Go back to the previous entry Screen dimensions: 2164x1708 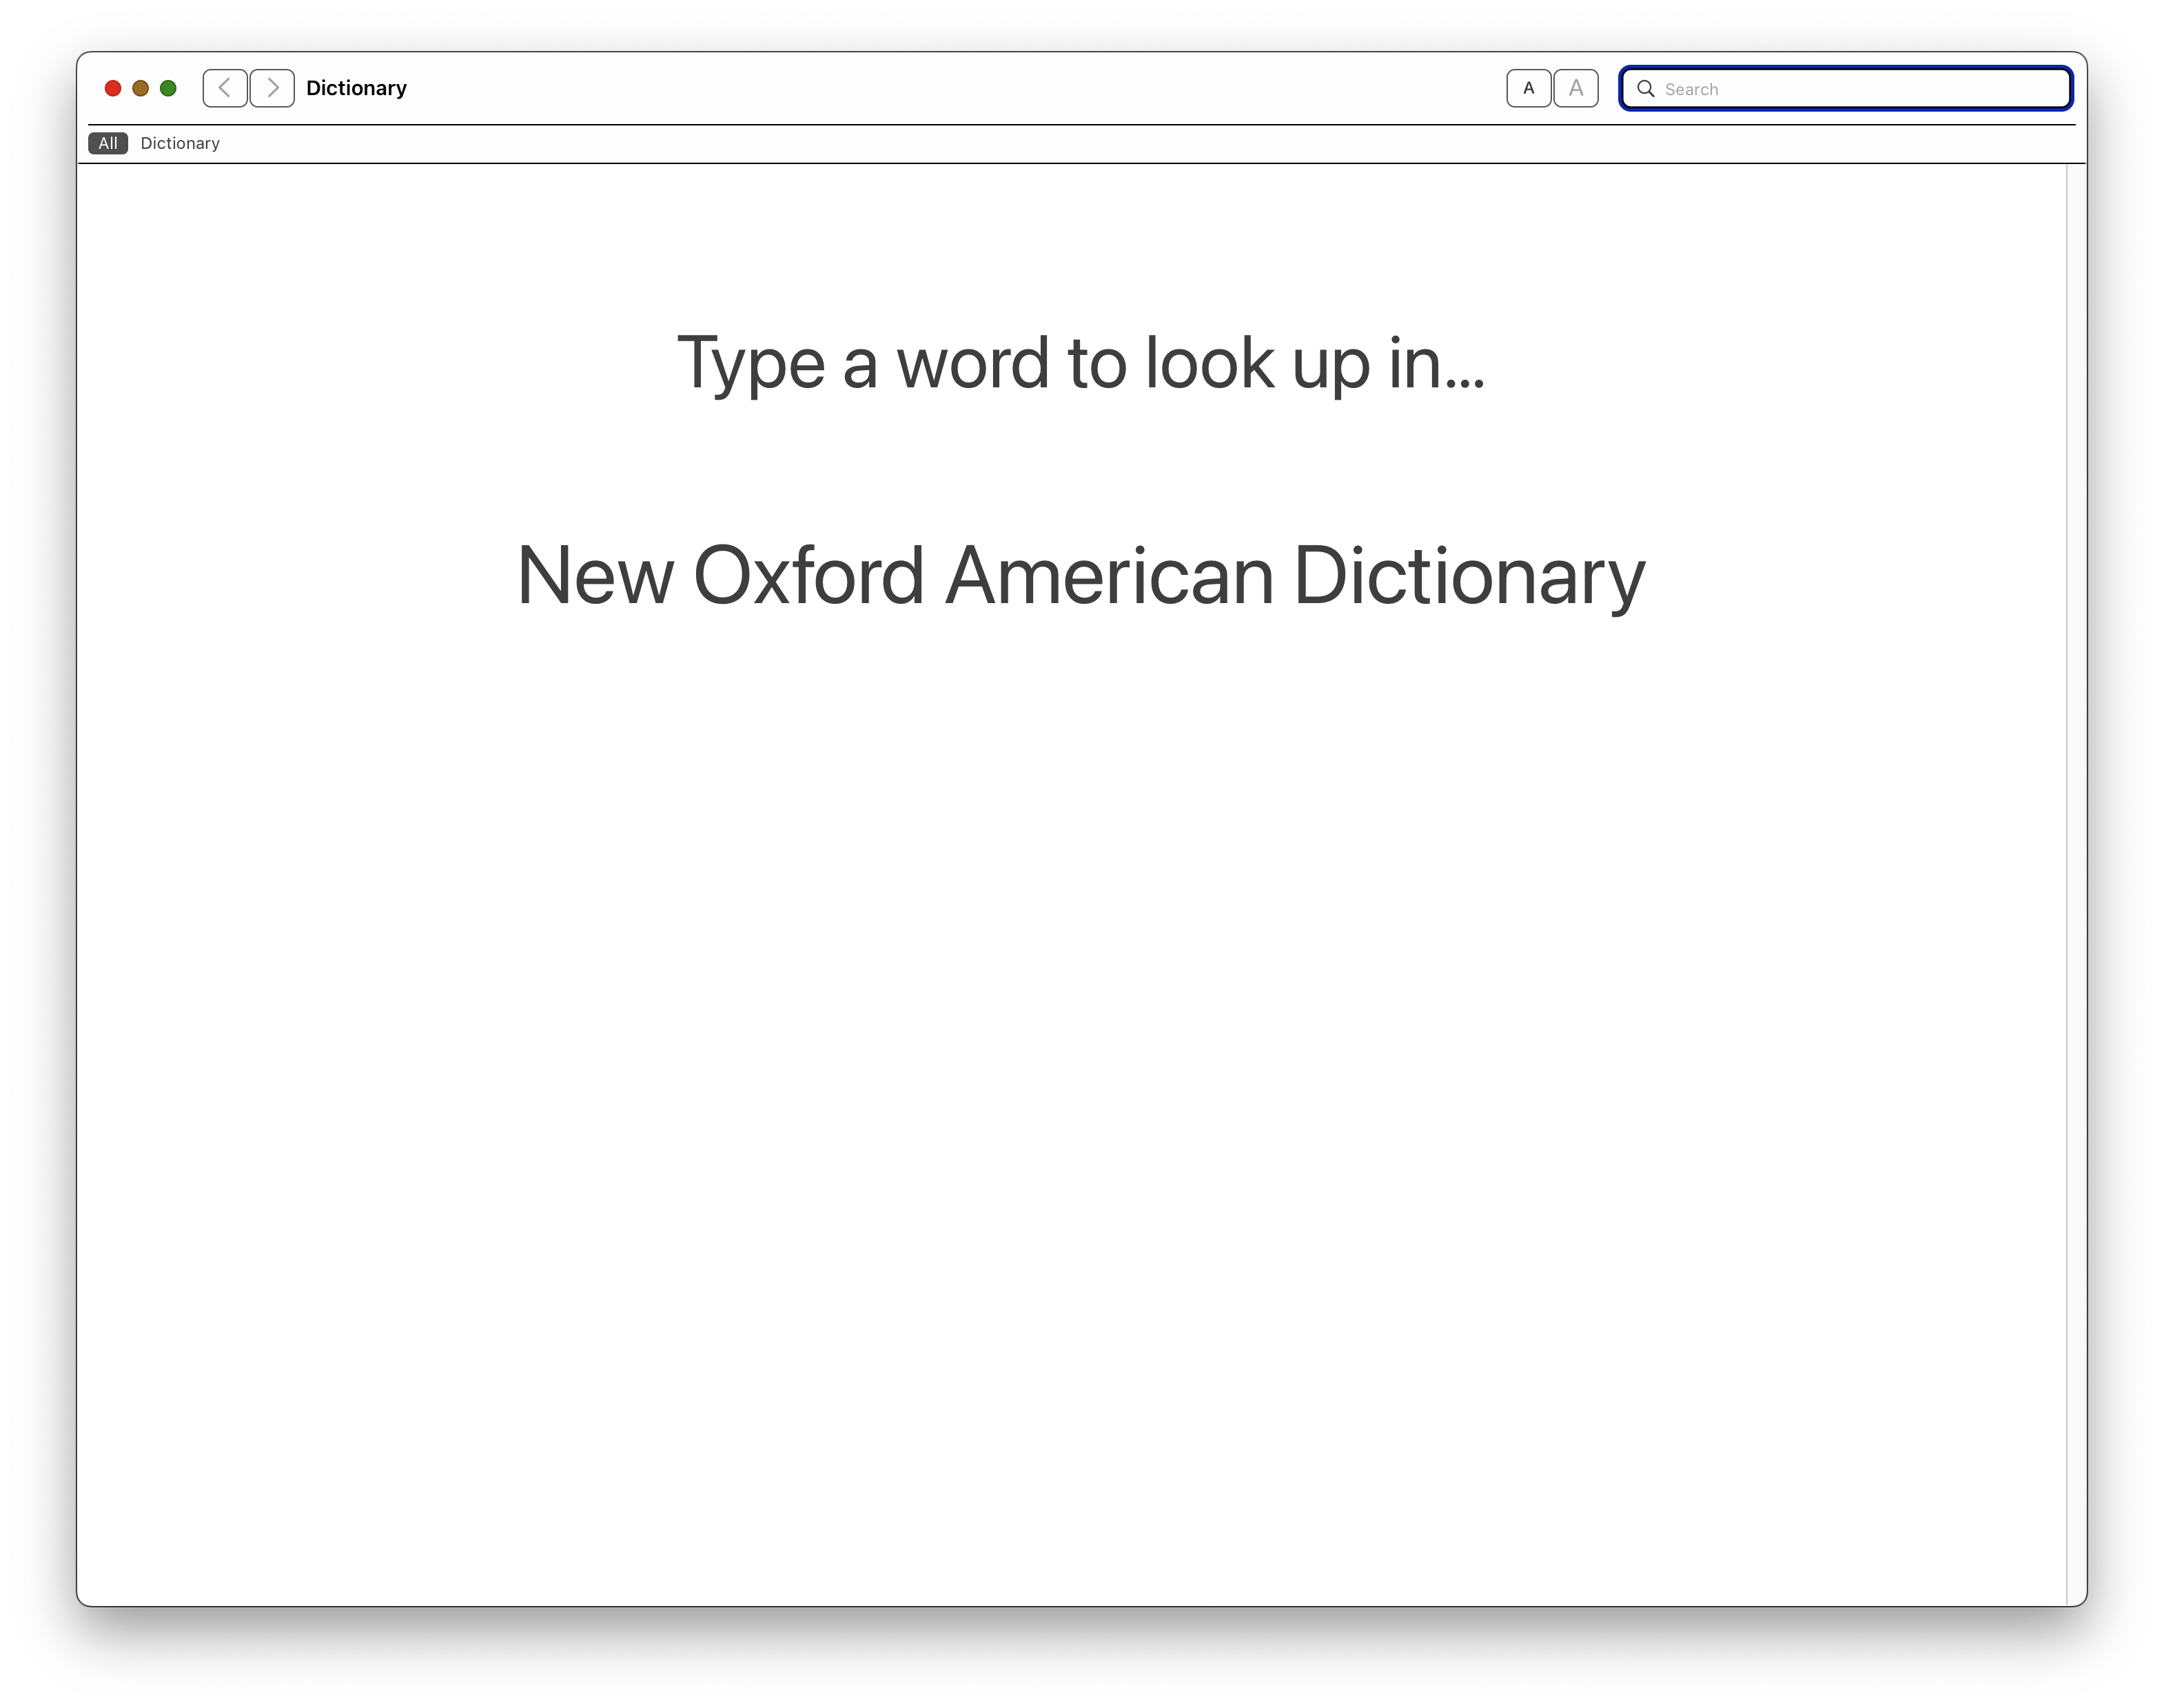225,88
